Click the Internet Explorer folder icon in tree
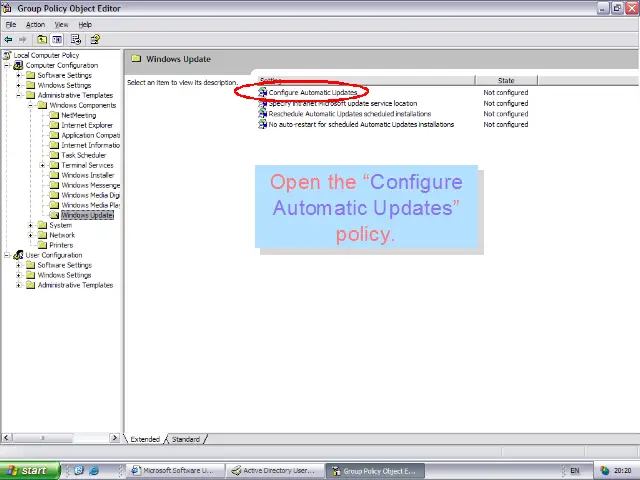Screen dimensions: 640x480 coord(54,125)
